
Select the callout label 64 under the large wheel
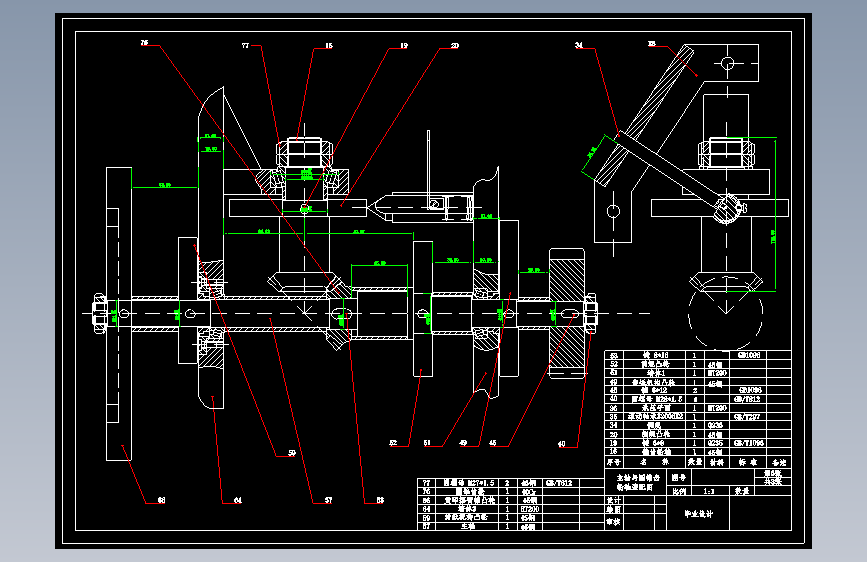[238, 500]
